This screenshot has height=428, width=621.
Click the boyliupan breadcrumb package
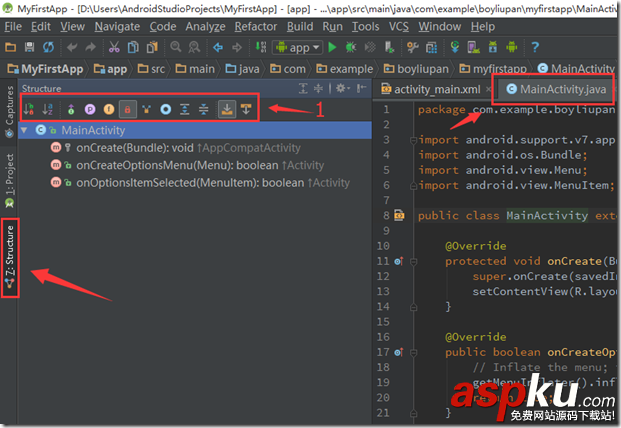[x=416, y=69]
